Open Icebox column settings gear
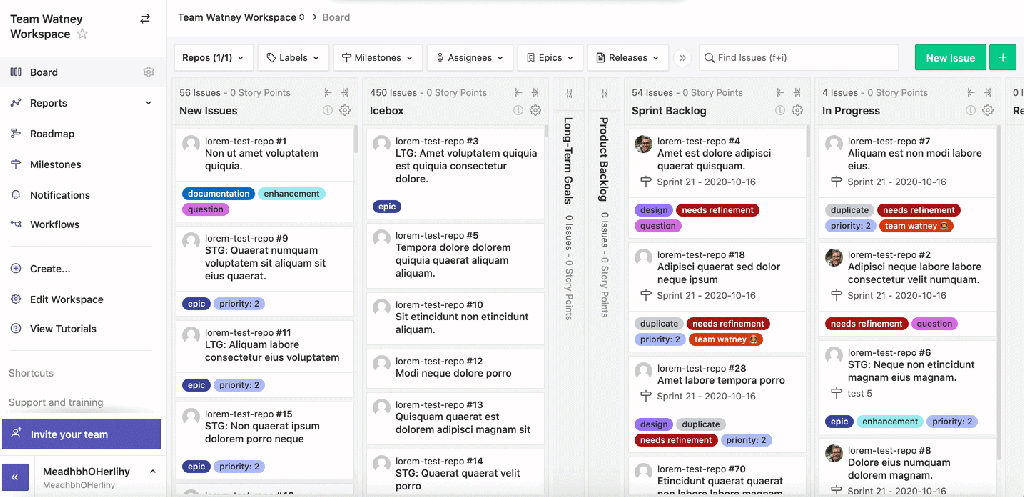This screenshot has width=1024, height=497. coord(536,110)
